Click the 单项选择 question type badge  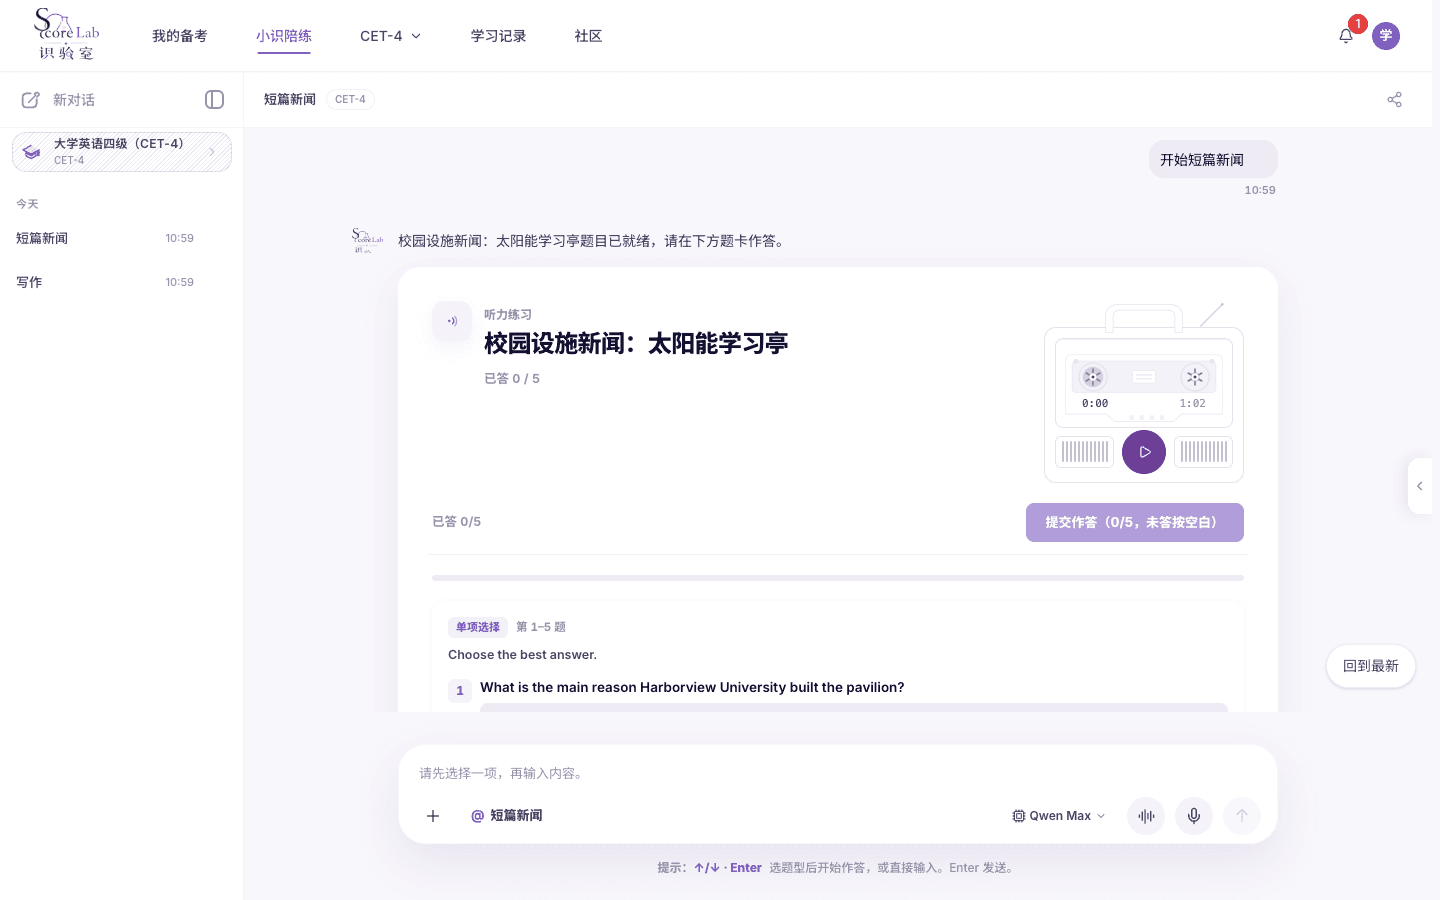pos(478,627)
